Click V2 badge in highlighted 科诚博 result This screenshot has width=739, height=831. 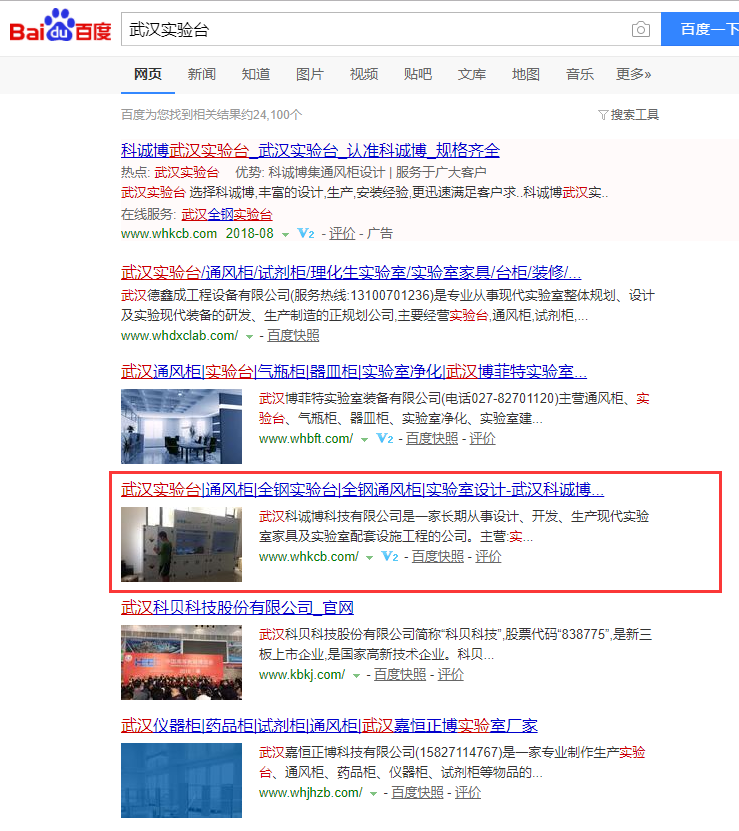(390, 557)
